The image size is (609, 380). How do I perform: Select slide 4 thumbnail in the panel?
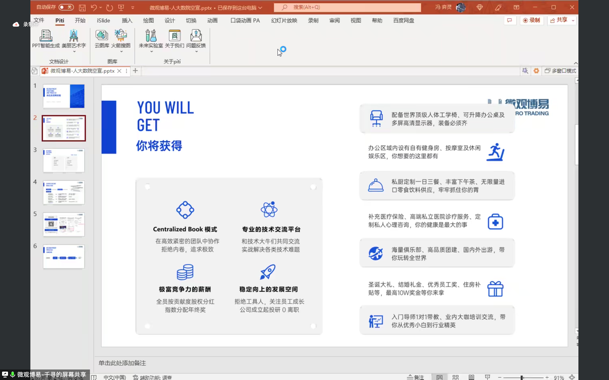(64, 192)
